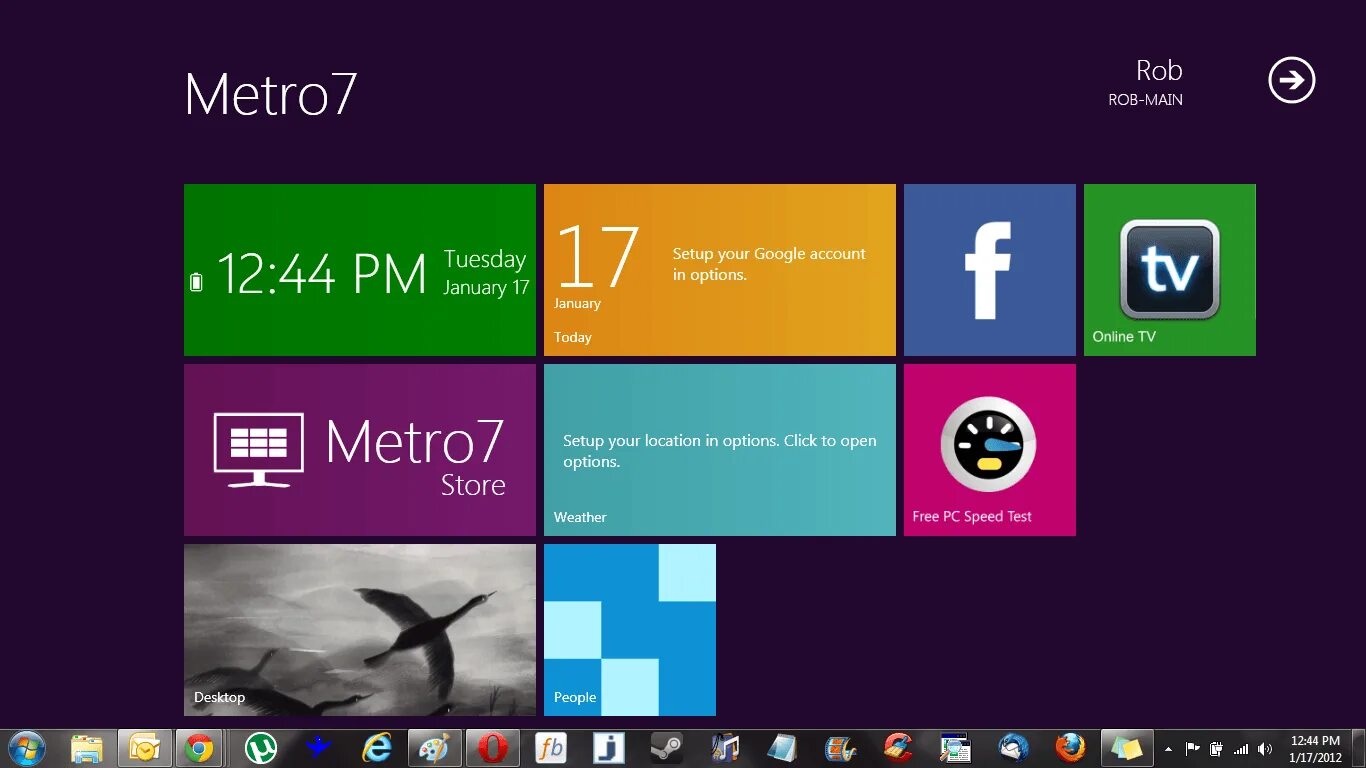Open the Weather tile to set location
1366x768 pixels.
click(720, 450)
